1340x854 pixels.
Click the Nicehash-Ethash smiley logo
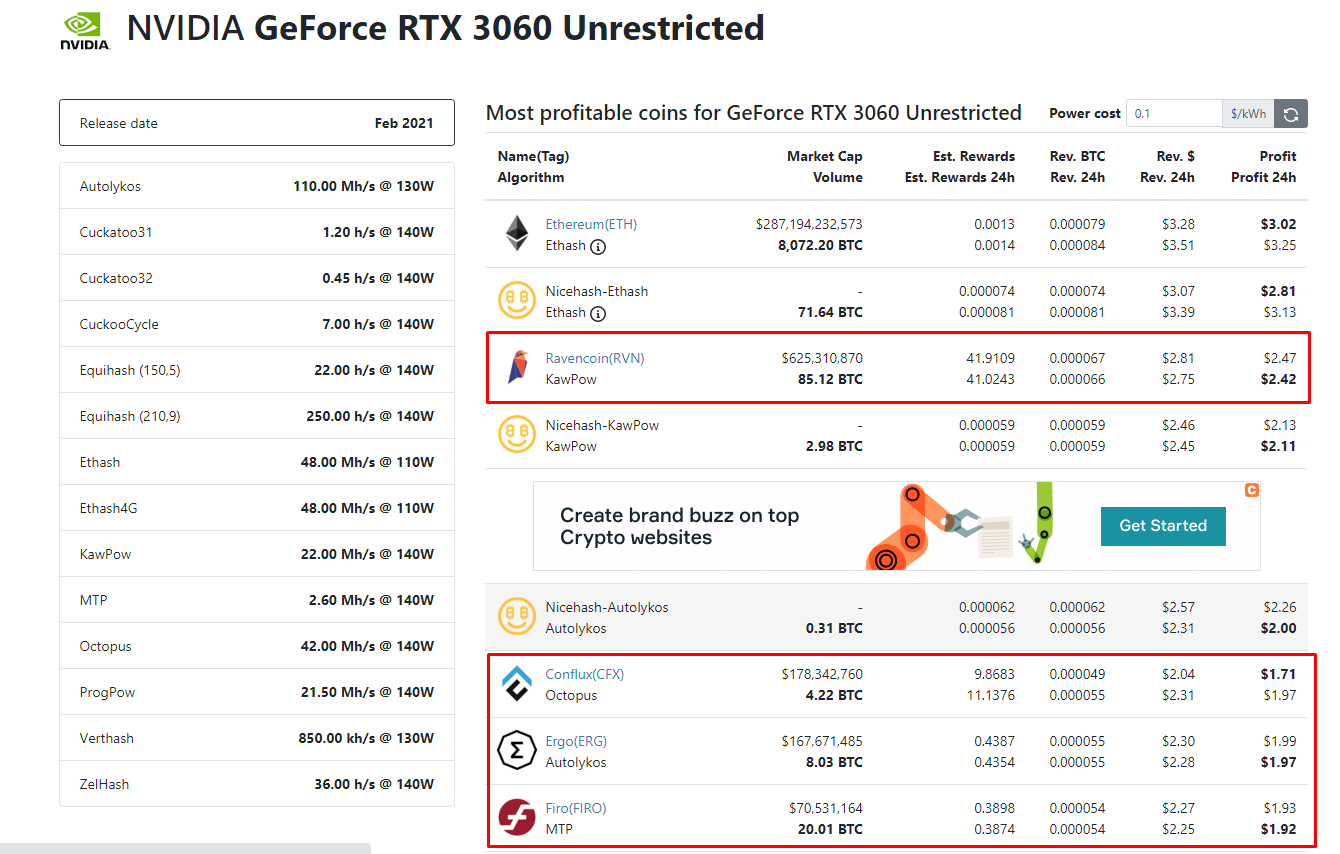click(517, 301)
